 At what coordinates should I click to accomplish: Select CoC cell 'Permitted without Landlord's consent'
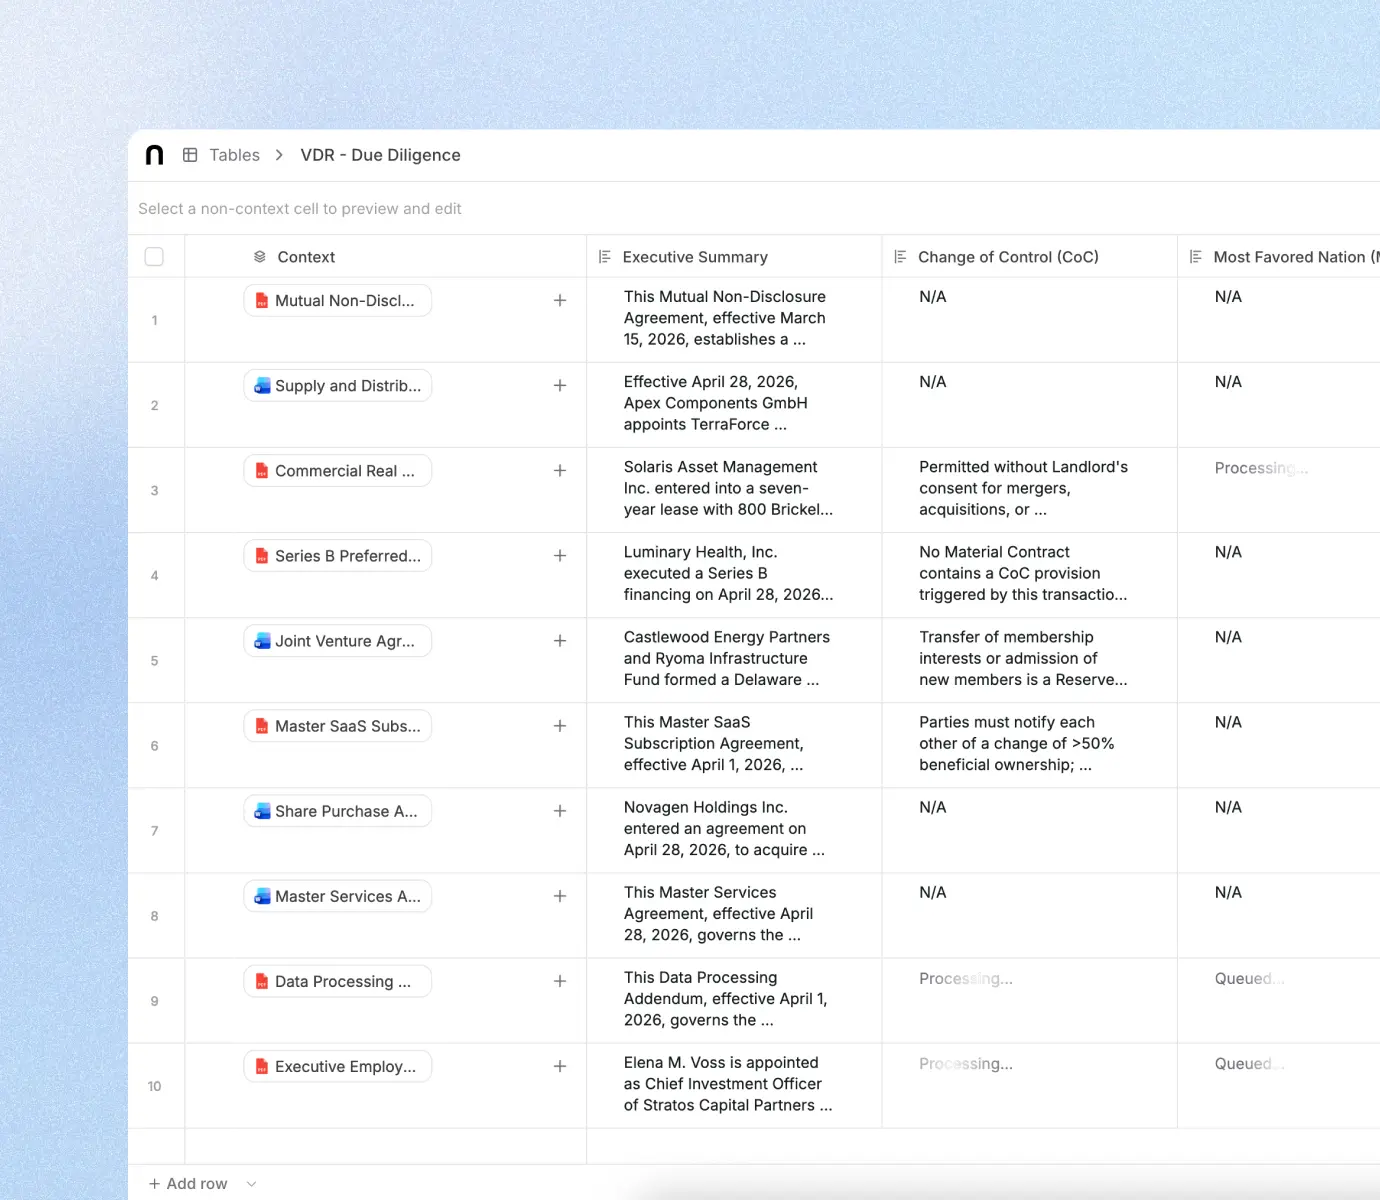click(1029, 489)
